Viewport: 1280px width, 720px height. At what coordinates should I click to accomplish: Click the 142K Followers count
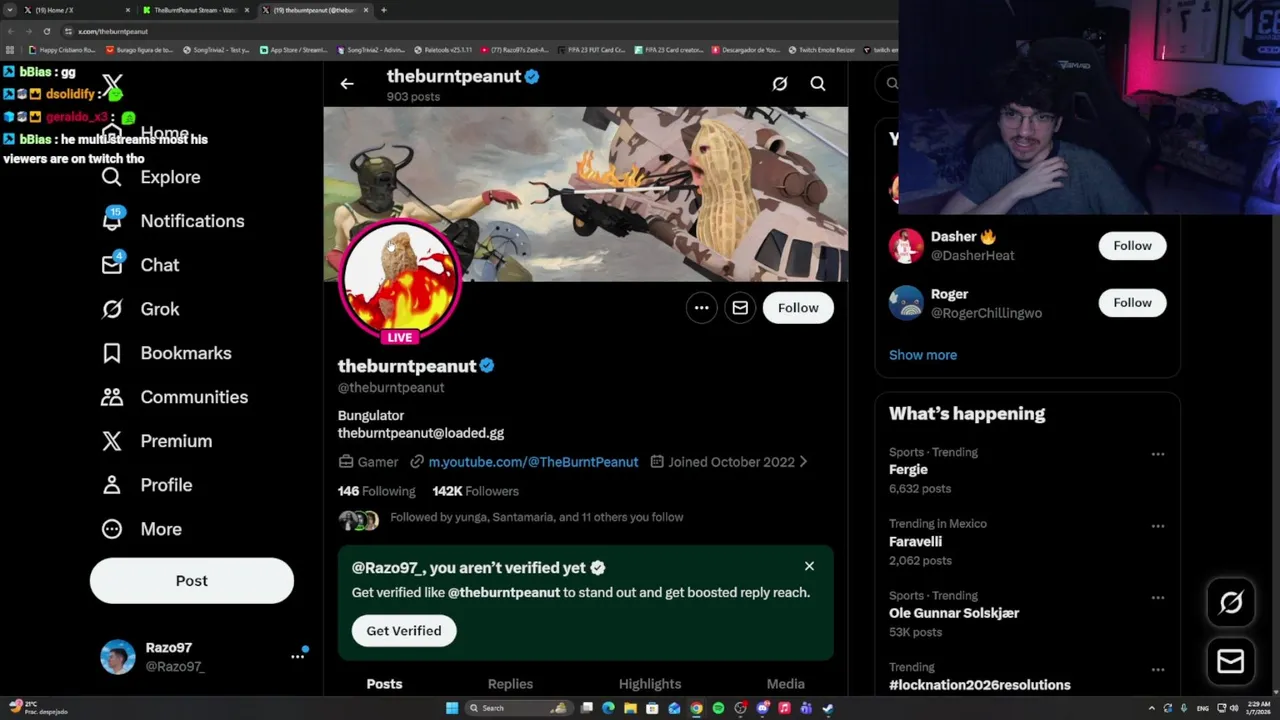[x=475, y=491]
